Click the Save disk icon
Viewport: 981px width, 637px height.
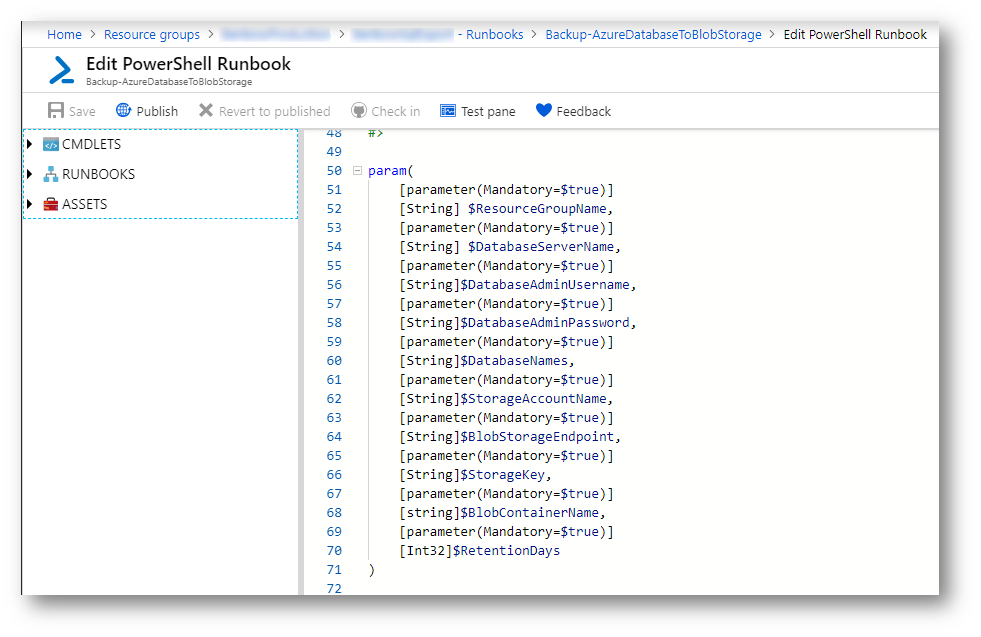pos(56,111)
